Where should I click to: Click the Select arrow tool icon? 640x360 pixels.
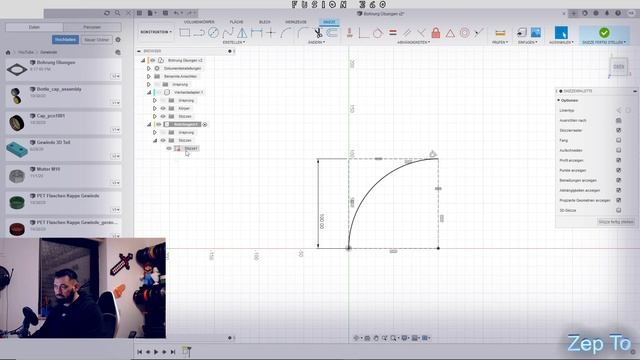pos(561,33)
